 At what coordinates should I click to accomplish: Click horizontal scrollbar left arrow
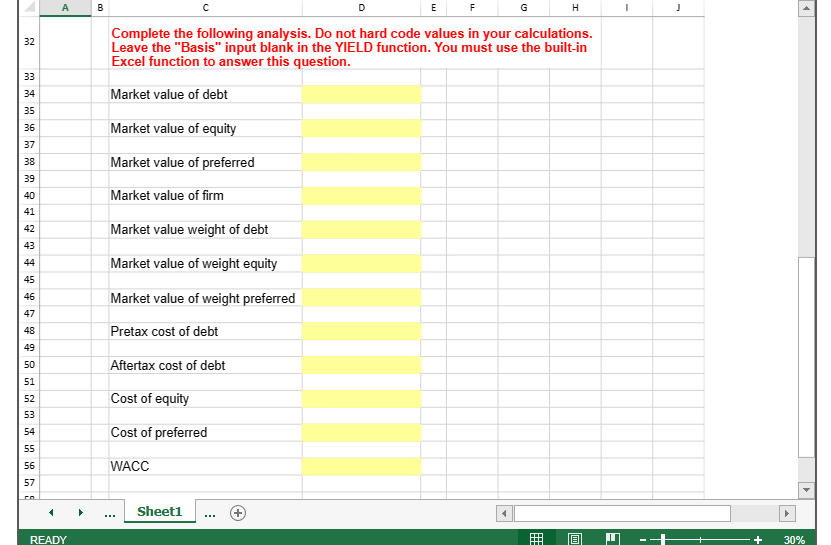click(504, 513)
